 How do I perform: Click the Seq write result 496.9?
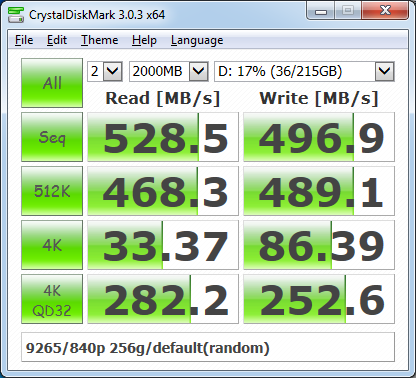coord(319,137)
